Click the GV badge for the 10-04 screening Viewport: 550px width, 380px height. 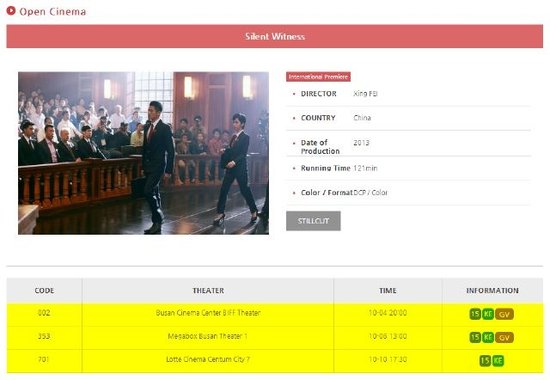[x=504, y=314]
